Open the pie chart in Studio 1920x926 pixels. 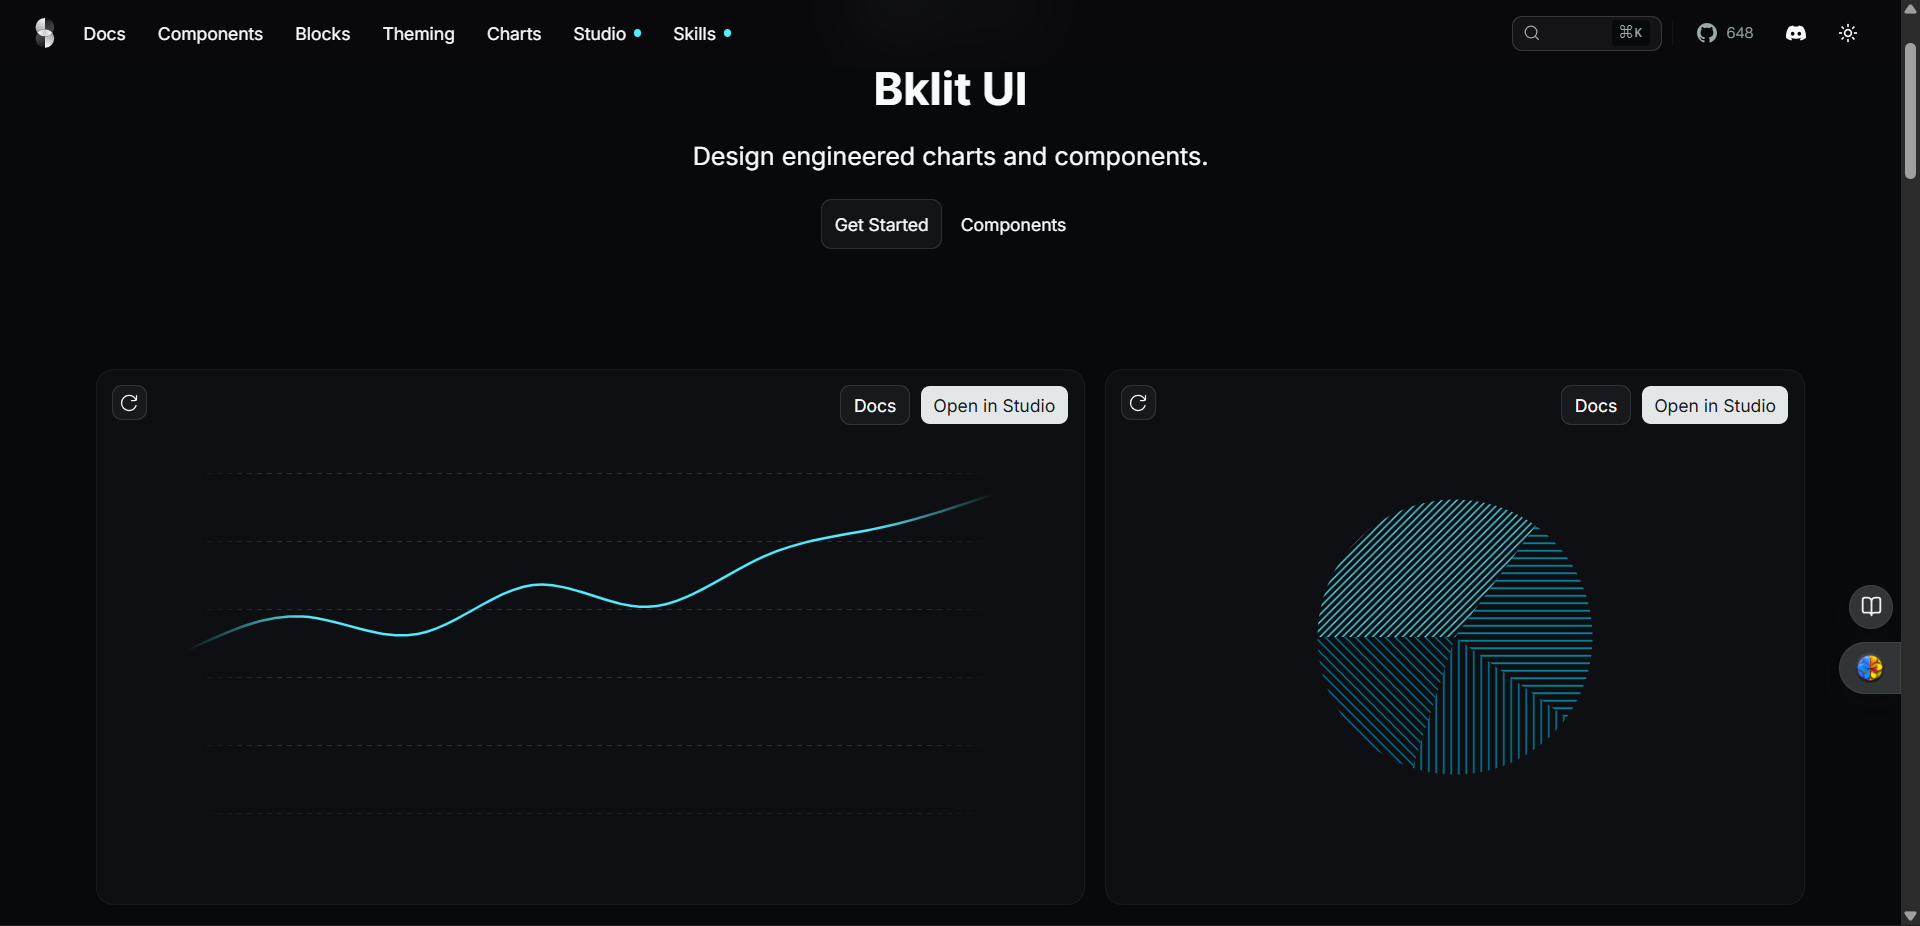click(1715, 406)
